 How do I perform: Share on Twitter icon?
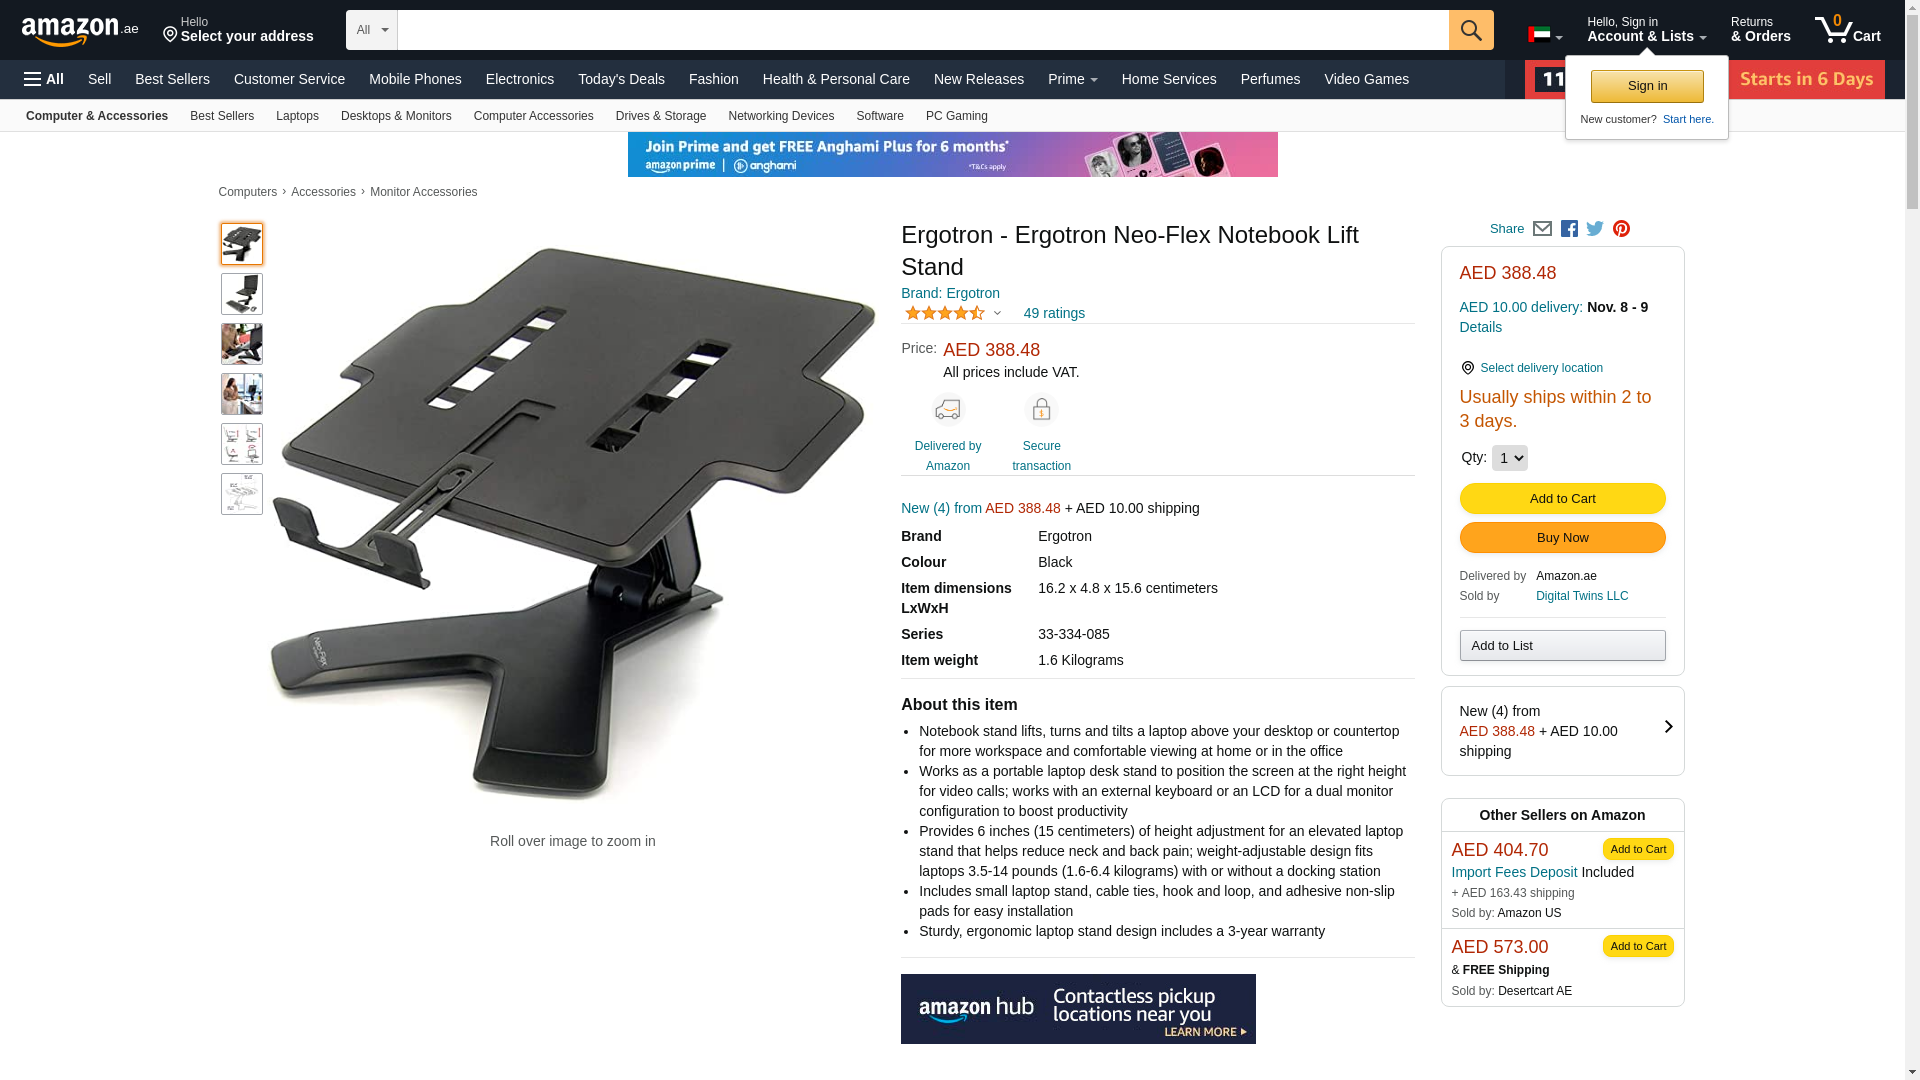pyautogui.click(x=1595, y=229)
